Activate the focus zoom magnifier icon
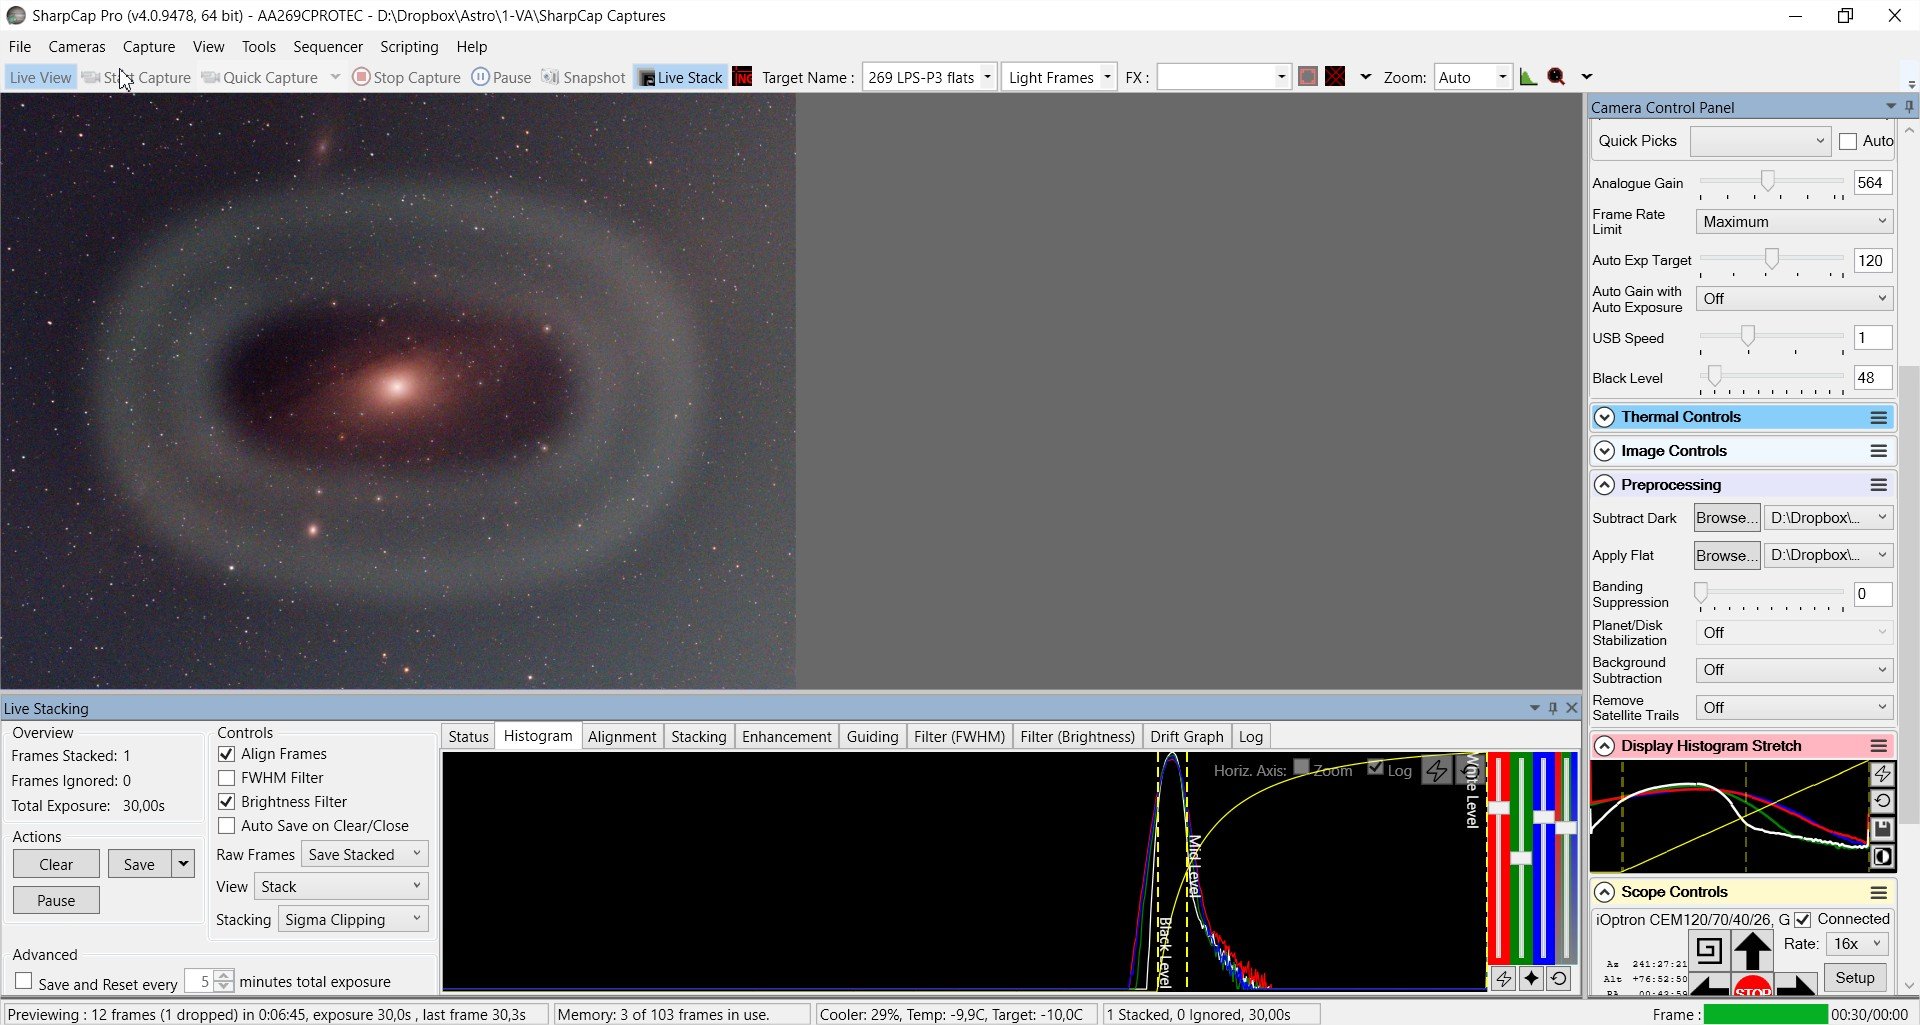Screen dimensions: 1920x1025 pos(1556,77)
